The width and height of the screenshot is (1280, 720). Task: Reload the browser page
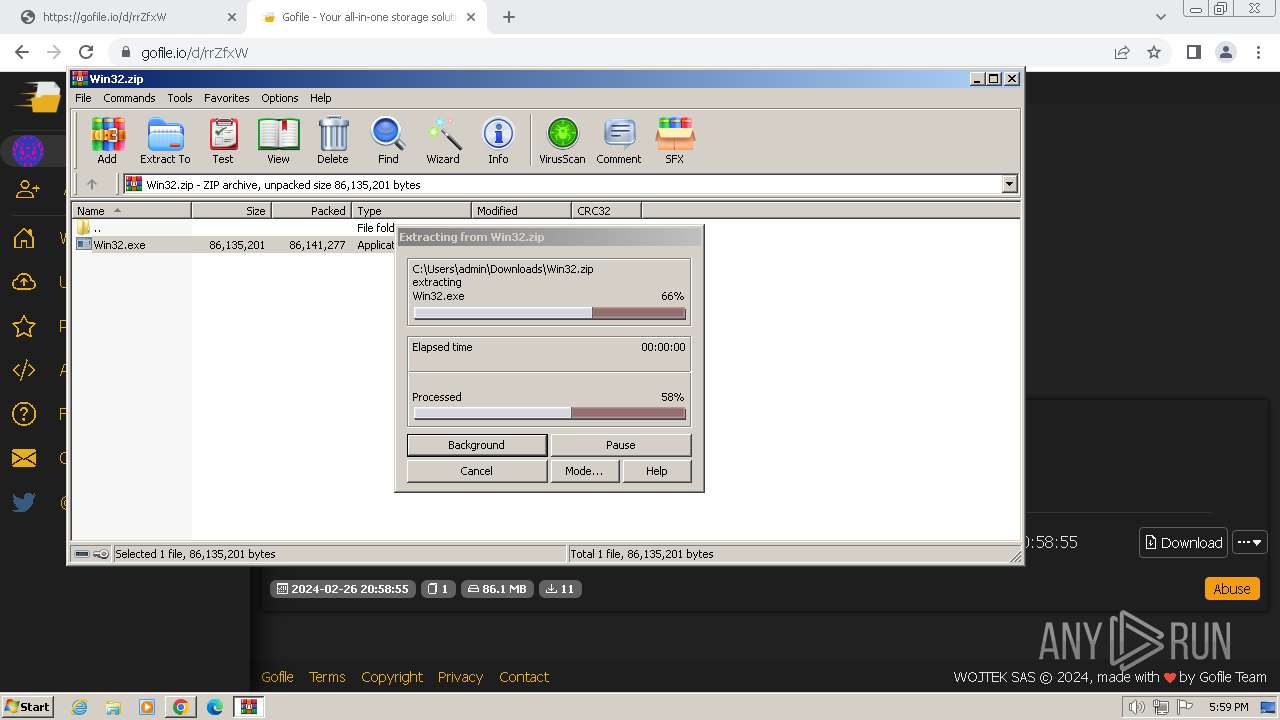coord(86,52)
